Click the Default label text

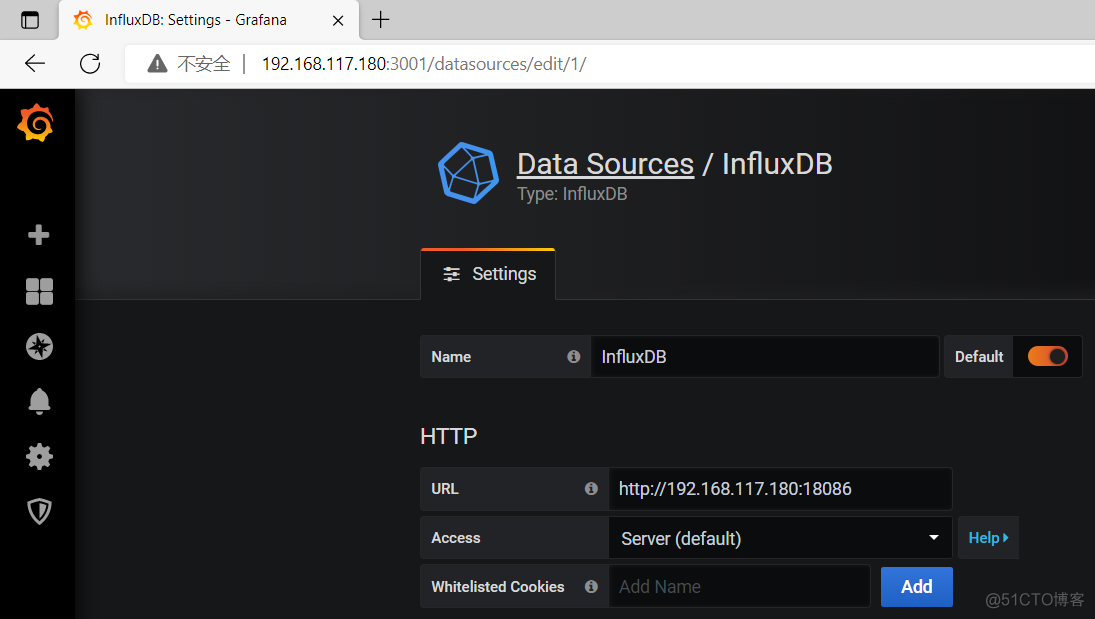[979, 357]
